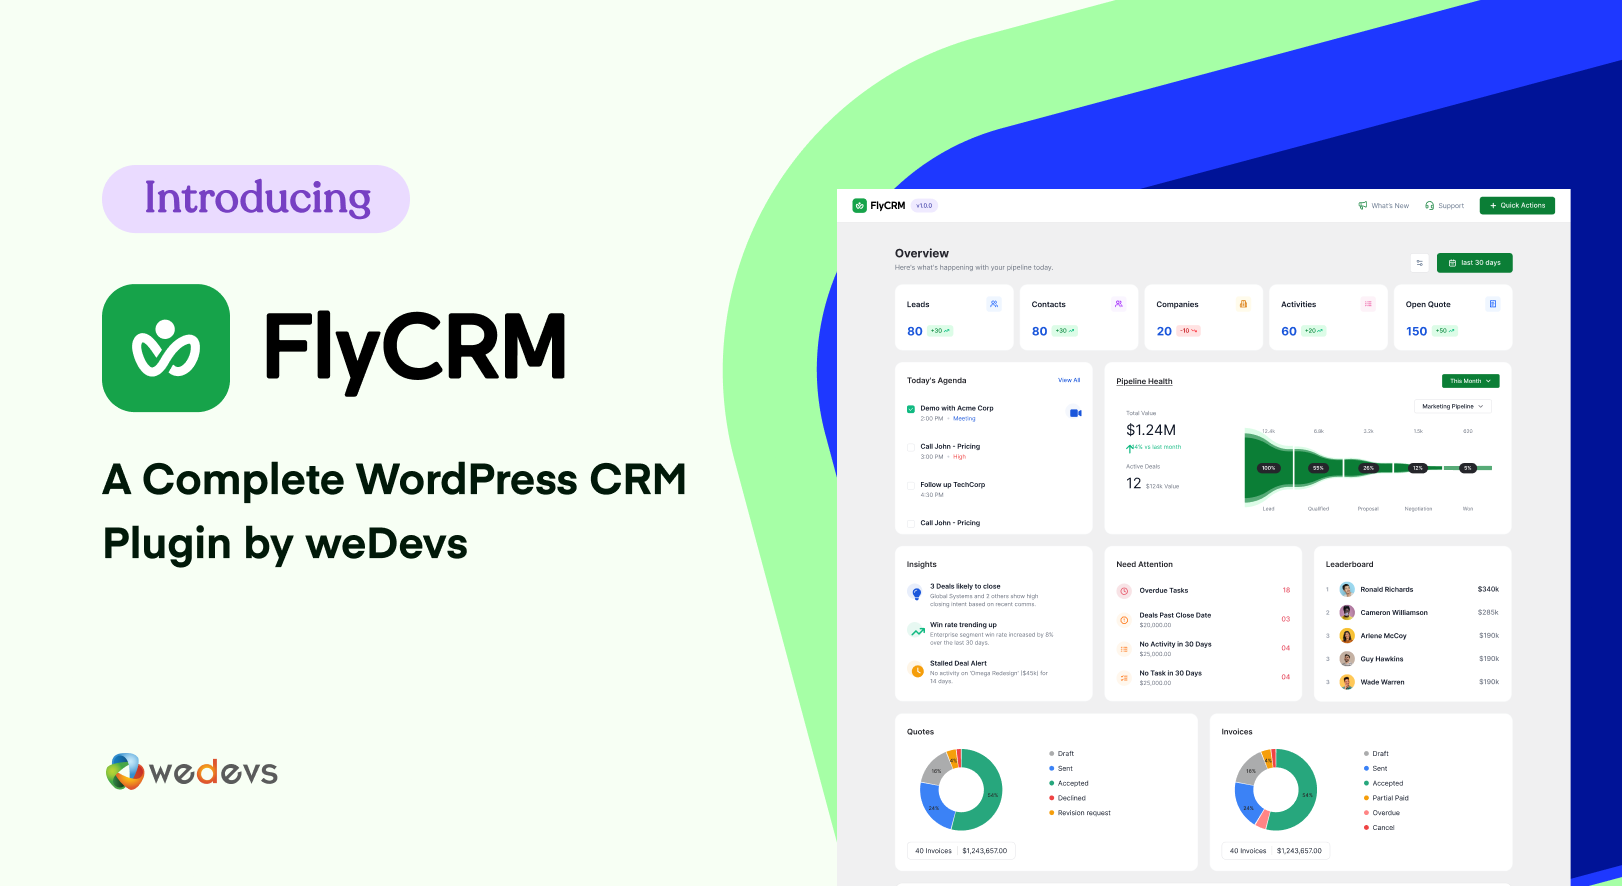Open What's New megaphone icon

1362,206
